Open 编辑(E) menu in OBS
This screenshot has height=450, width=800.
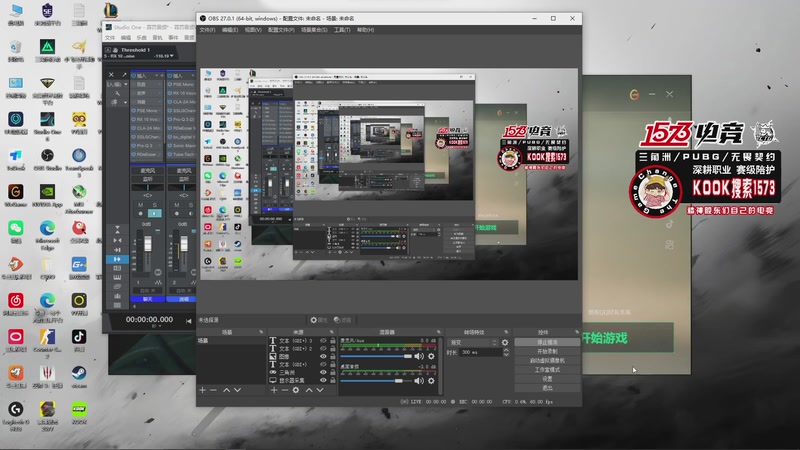[x=230, y=30]
